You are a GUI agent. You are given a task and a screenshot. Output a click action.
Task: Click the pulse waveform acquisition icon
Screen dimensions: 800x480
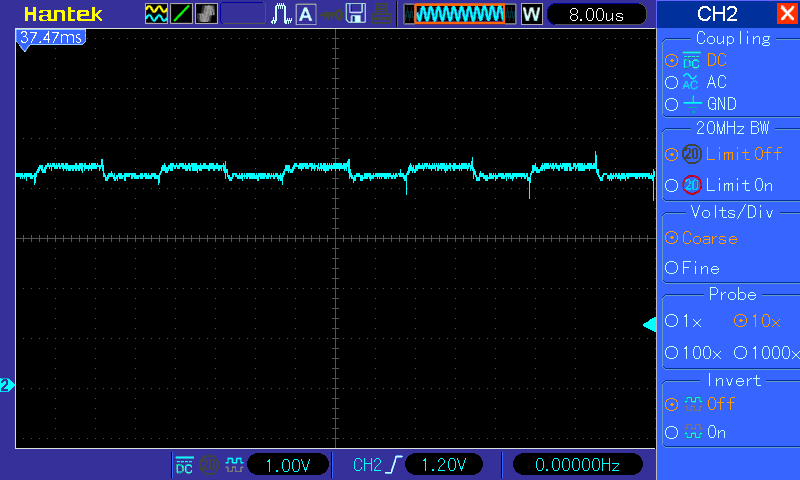coord(281,14)
